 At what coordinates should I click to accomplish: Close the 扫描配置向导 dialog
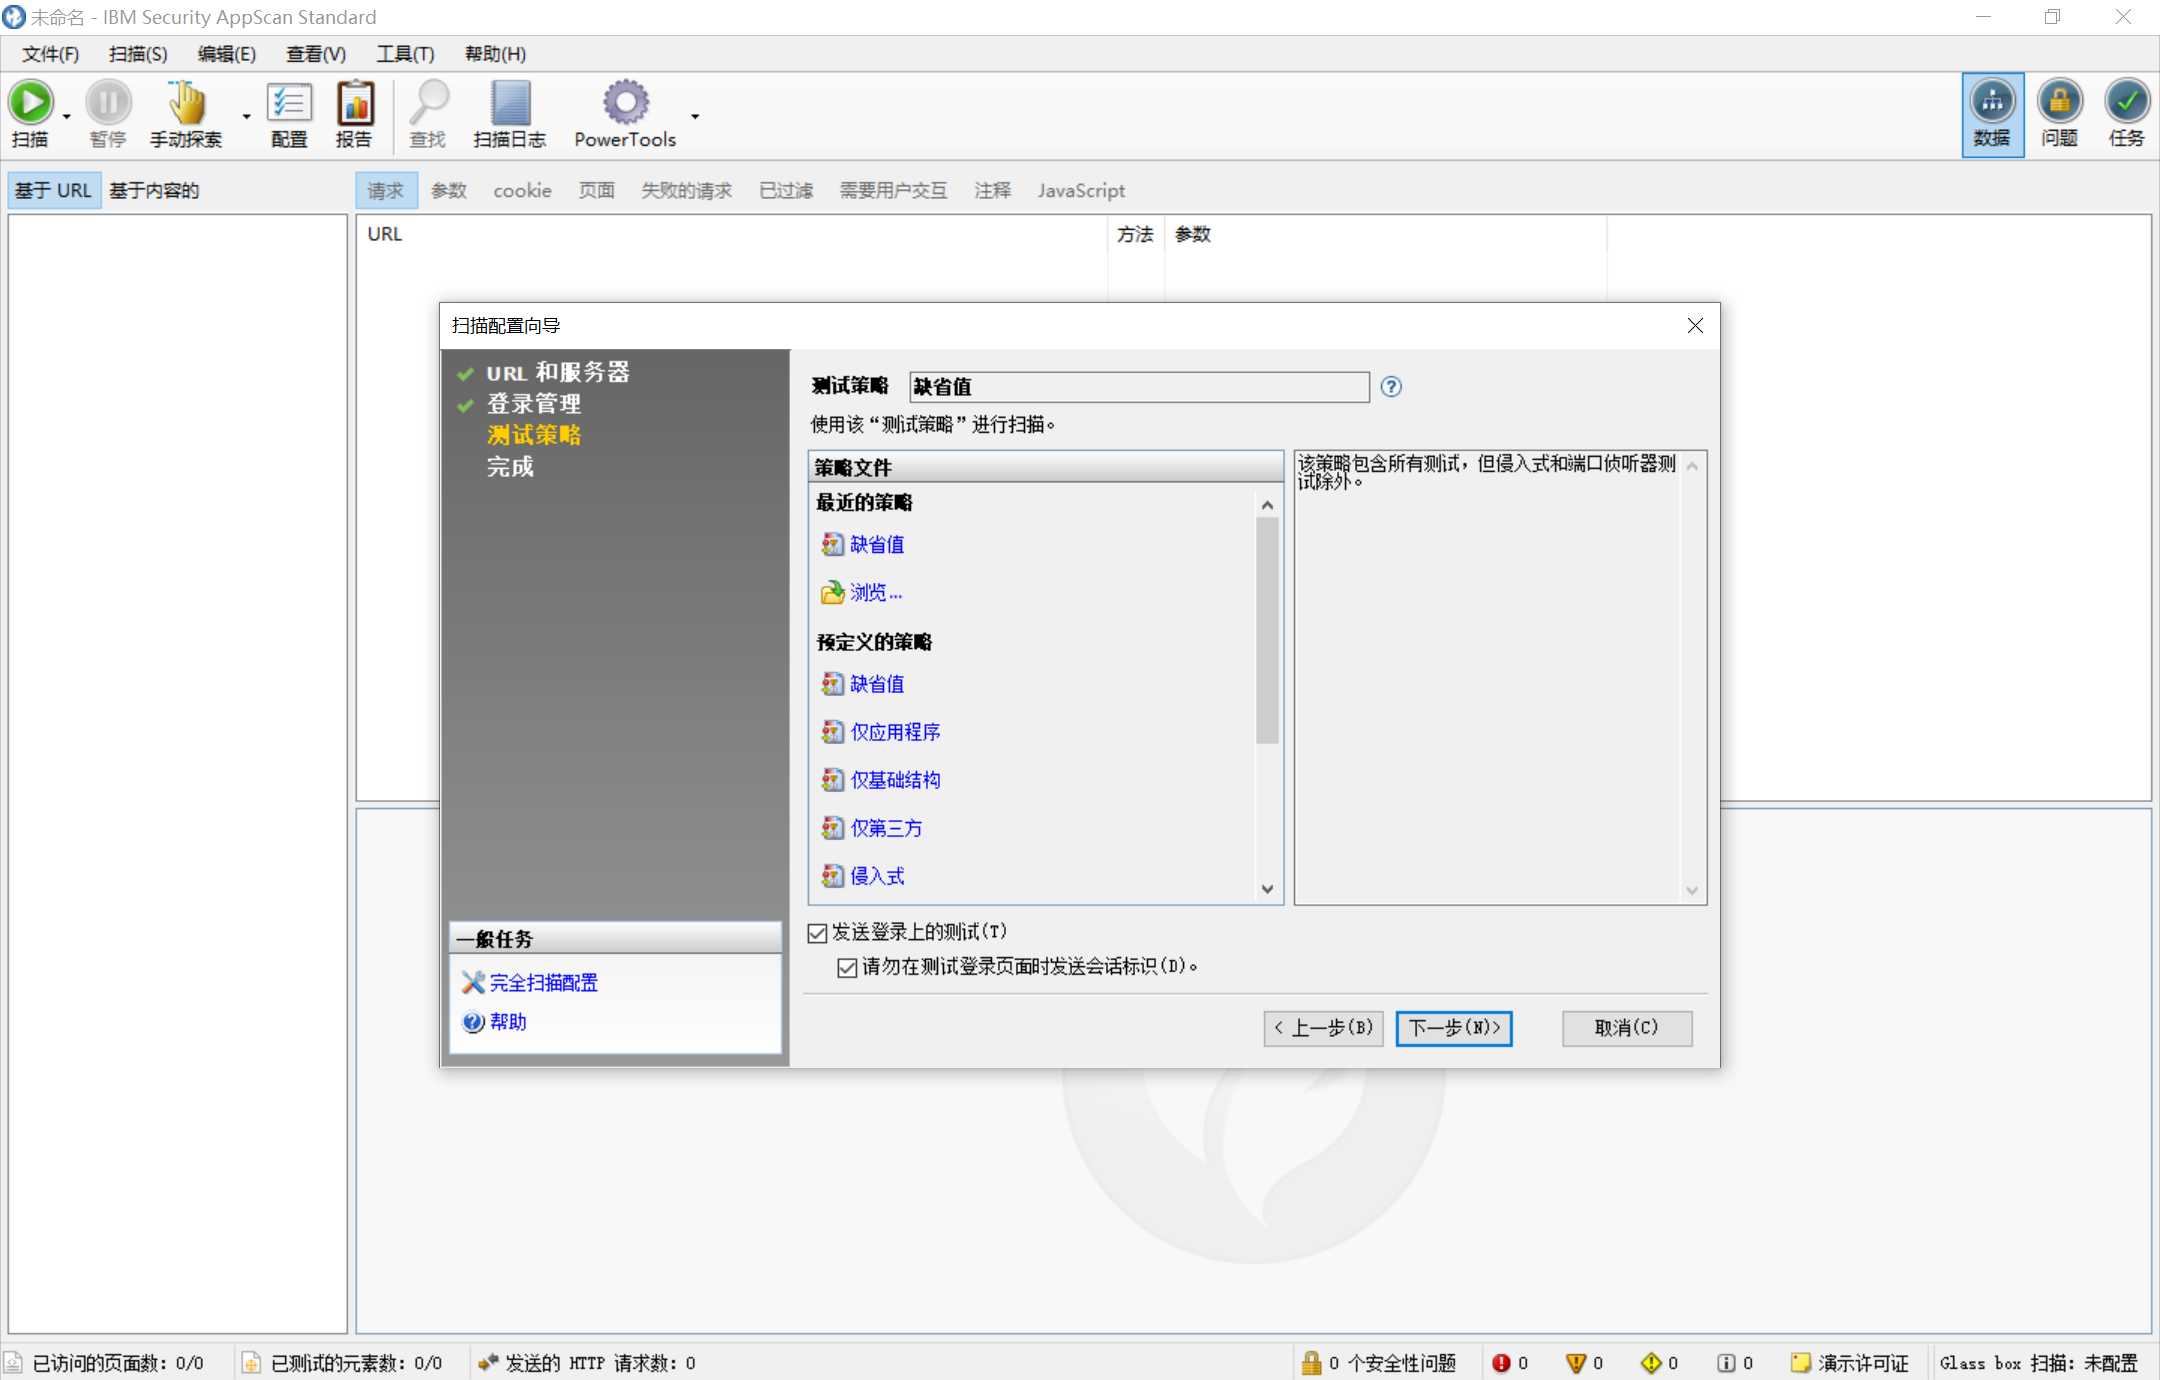1695,326
